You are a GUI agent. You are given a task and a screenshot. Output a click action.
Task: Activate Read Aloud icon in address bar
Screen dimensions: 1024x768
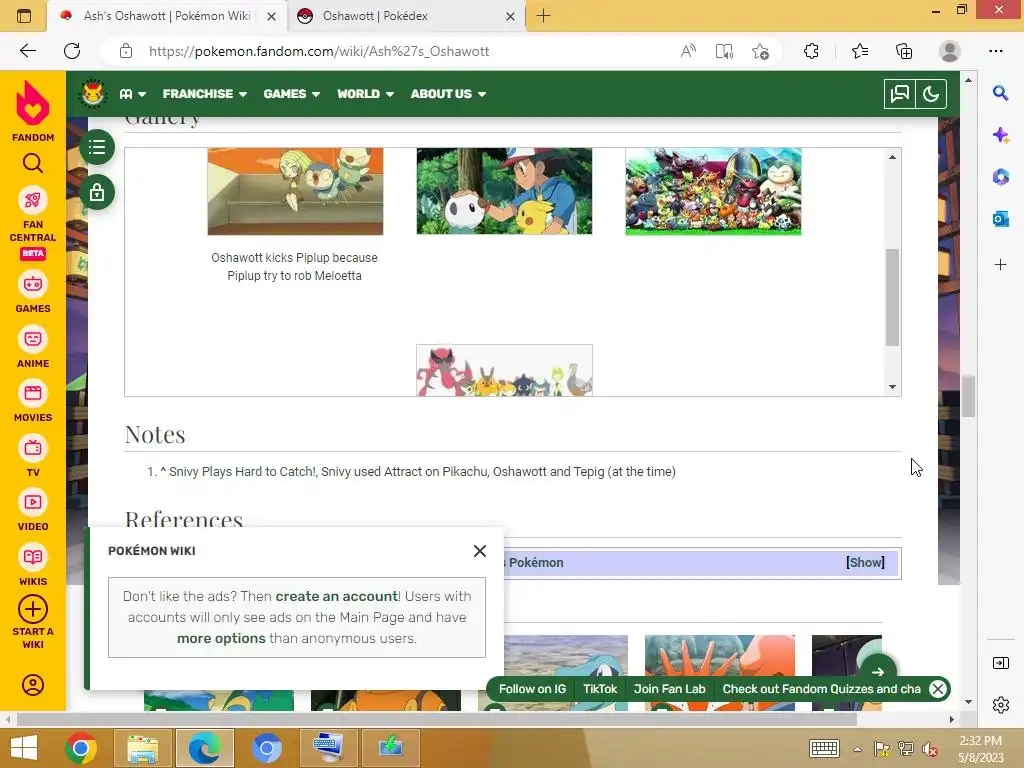[x=688, y=51]
